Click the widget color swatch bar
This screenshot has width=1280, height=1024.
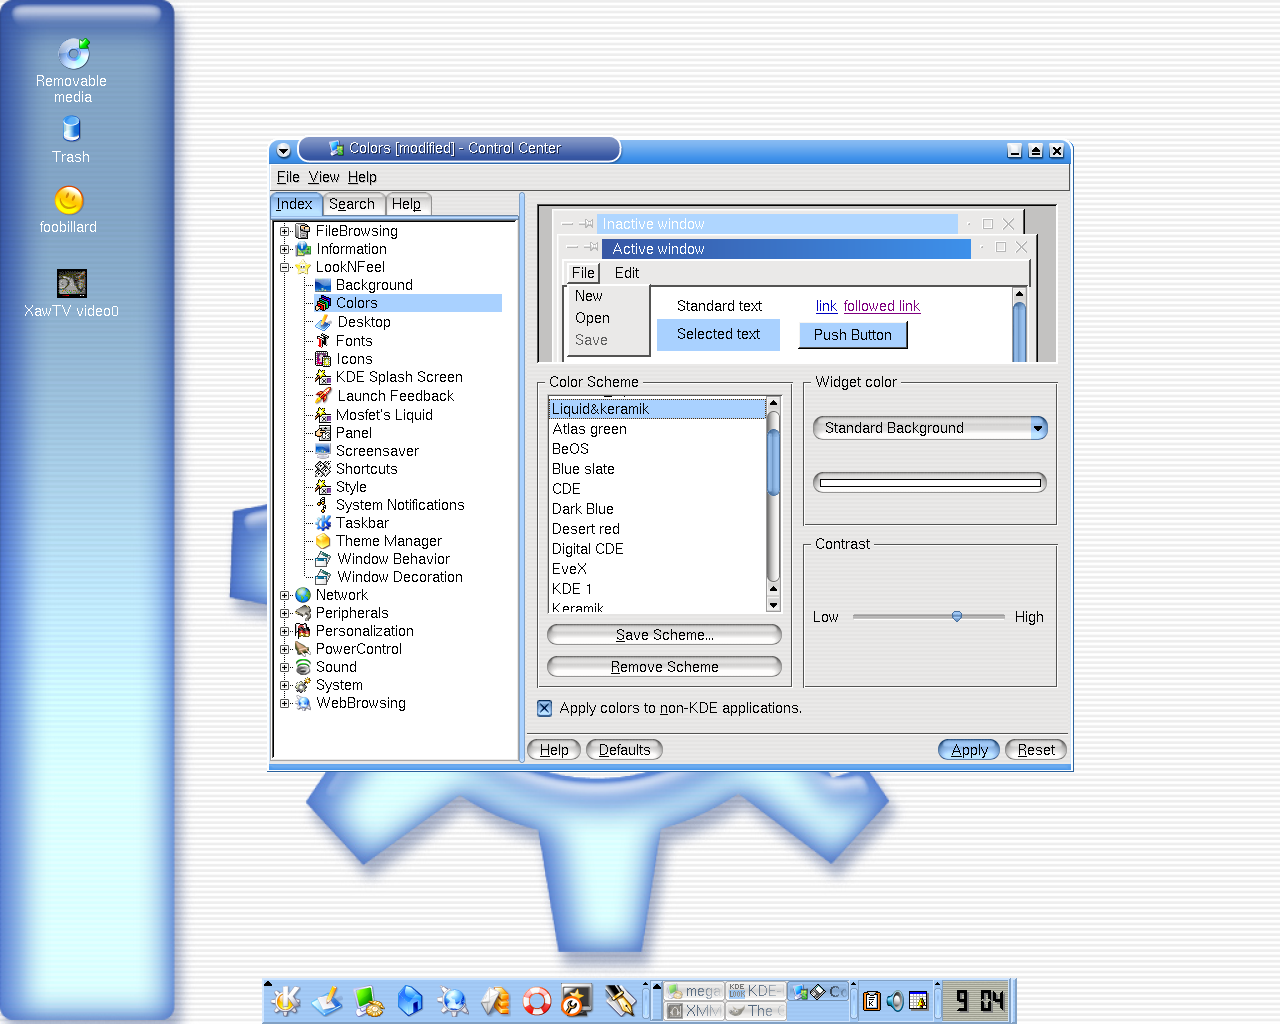click(x=930, y=483)
